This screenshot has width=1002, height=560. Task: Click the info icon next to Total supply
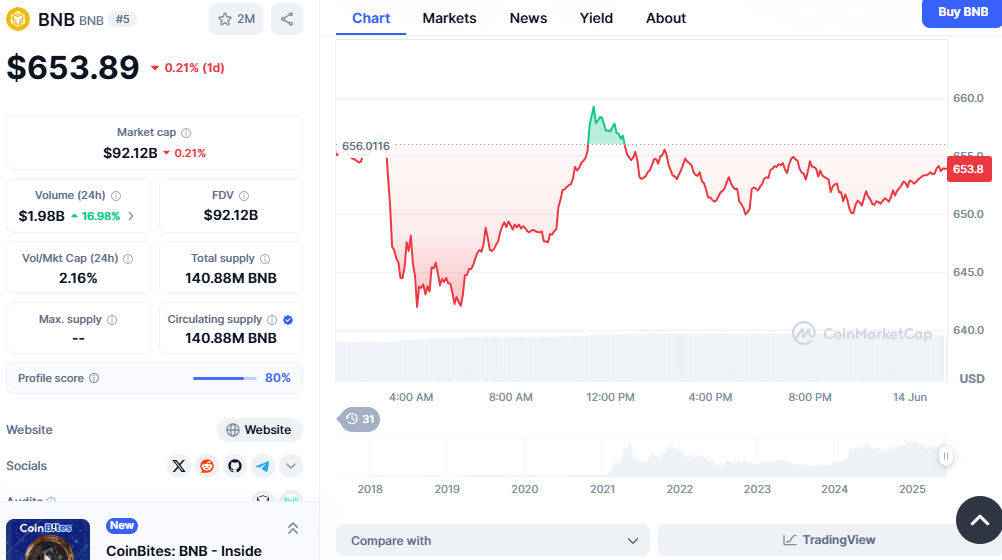coord(265,258)
